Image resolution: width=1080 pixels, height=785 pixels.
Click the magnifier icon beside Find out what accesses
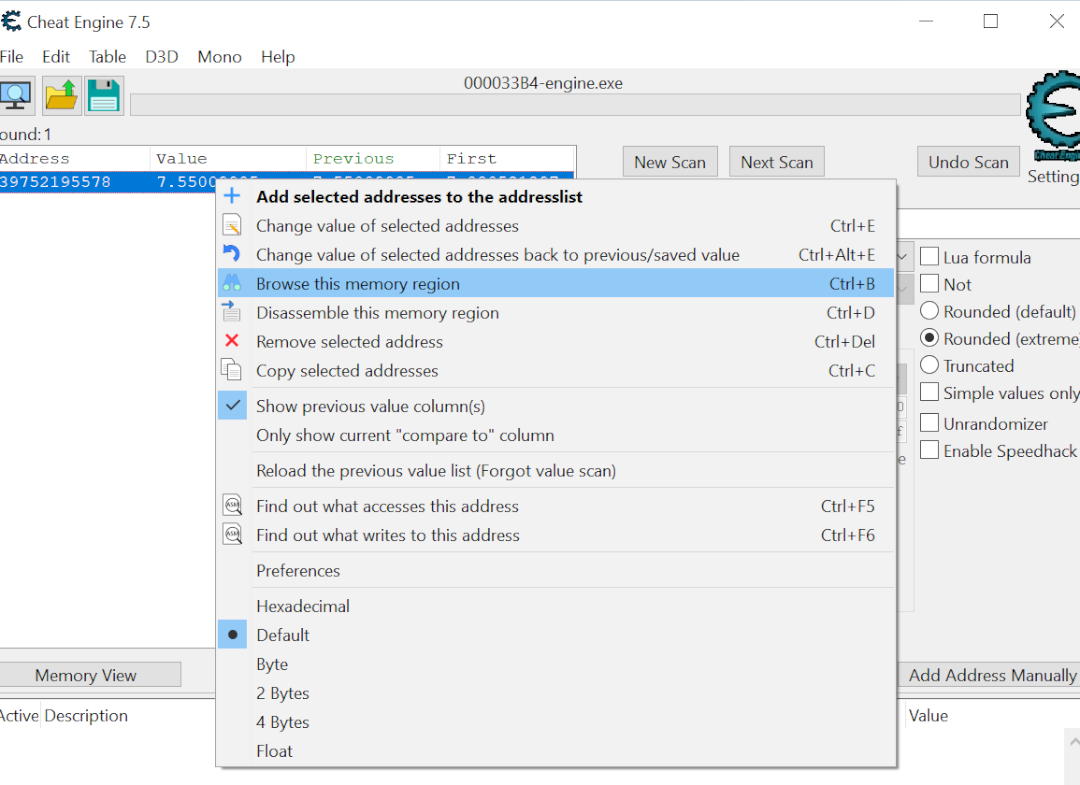pyautogui.click(x=233, y=505)
